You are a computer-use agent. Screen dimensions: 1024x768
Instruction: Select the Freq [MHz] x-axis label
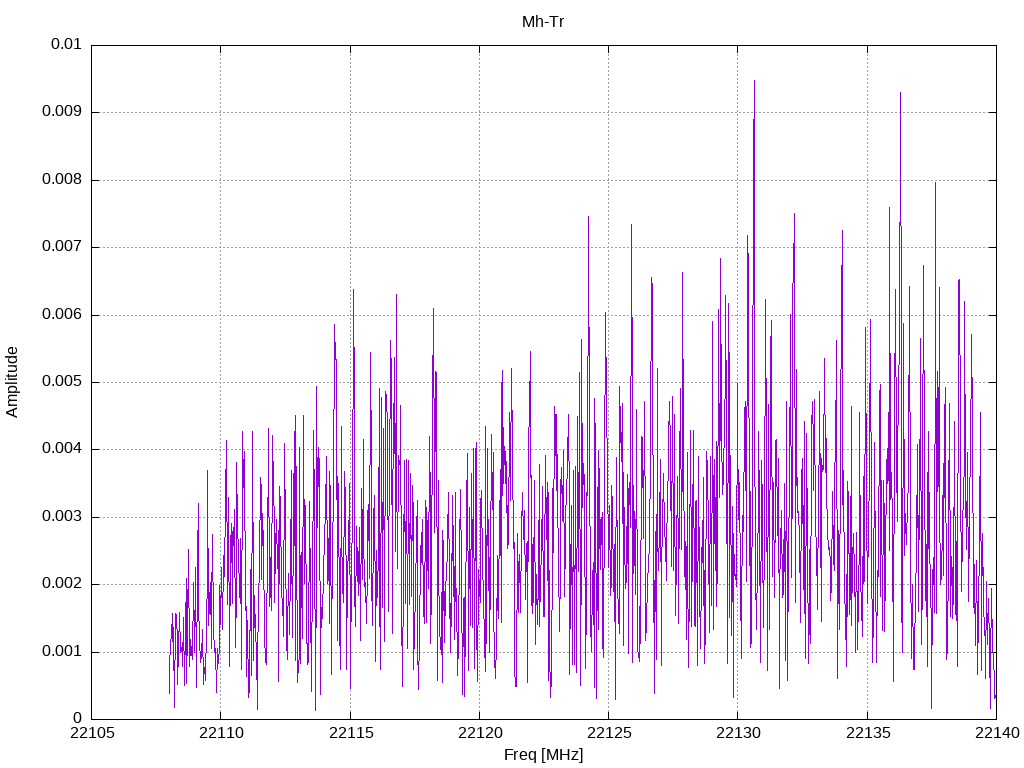click(x=543, y=755)
